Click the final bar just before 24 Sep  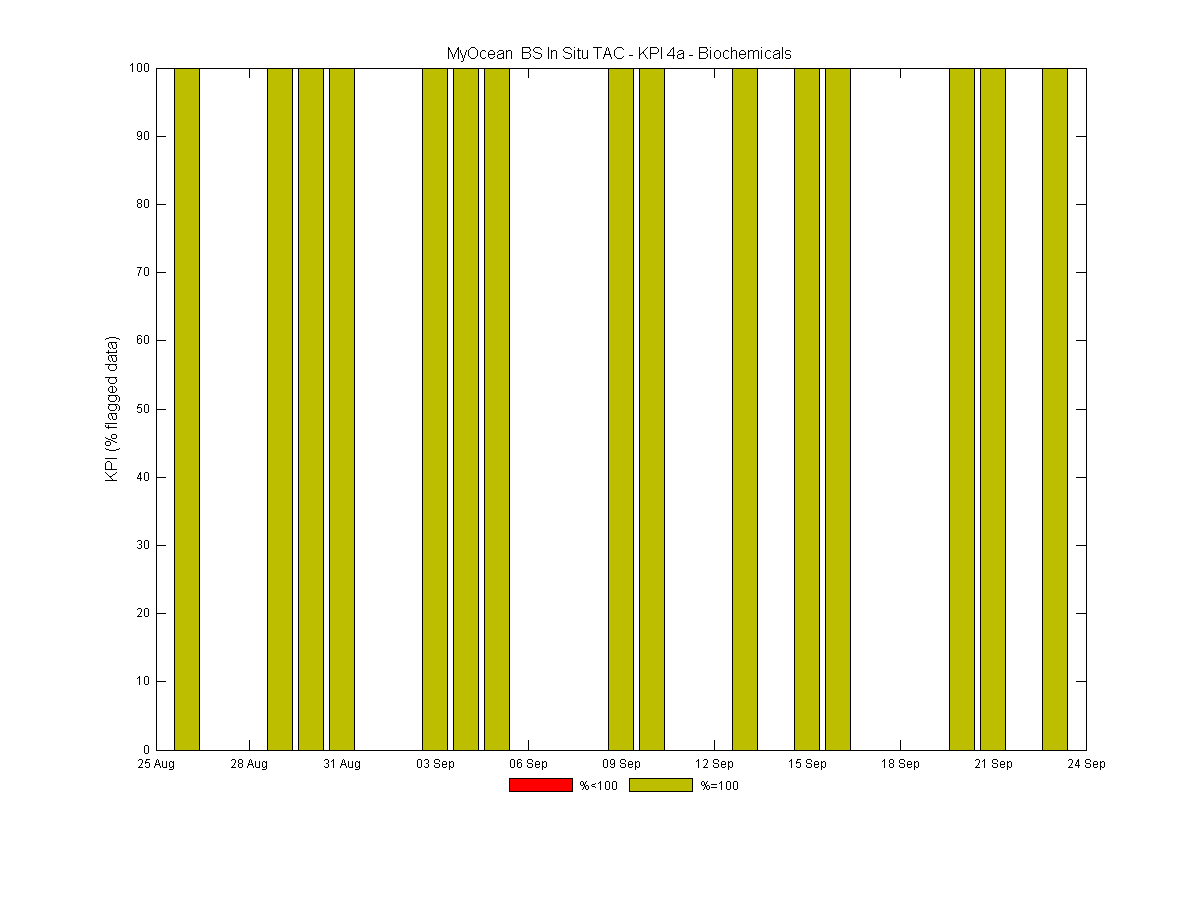click(x=1055, y=409)
